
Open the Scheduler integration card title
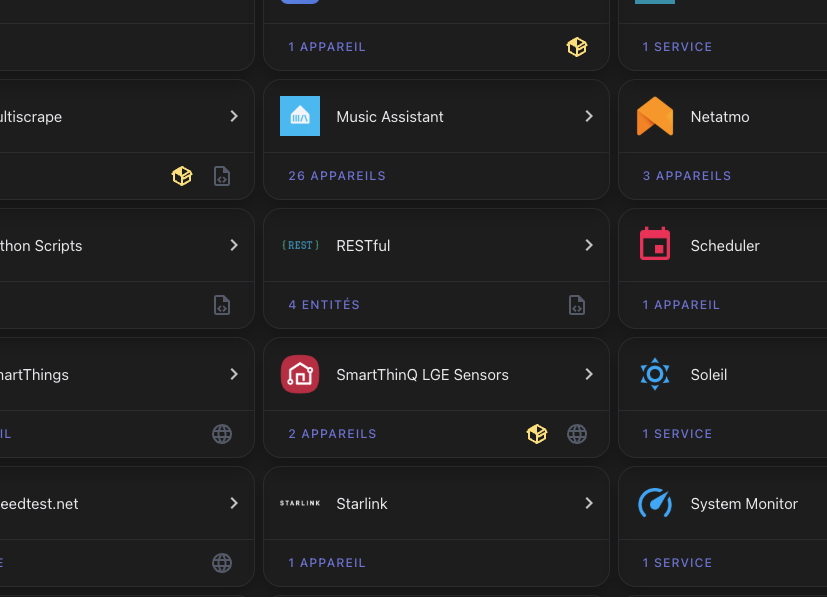click(x=725, y=246)
